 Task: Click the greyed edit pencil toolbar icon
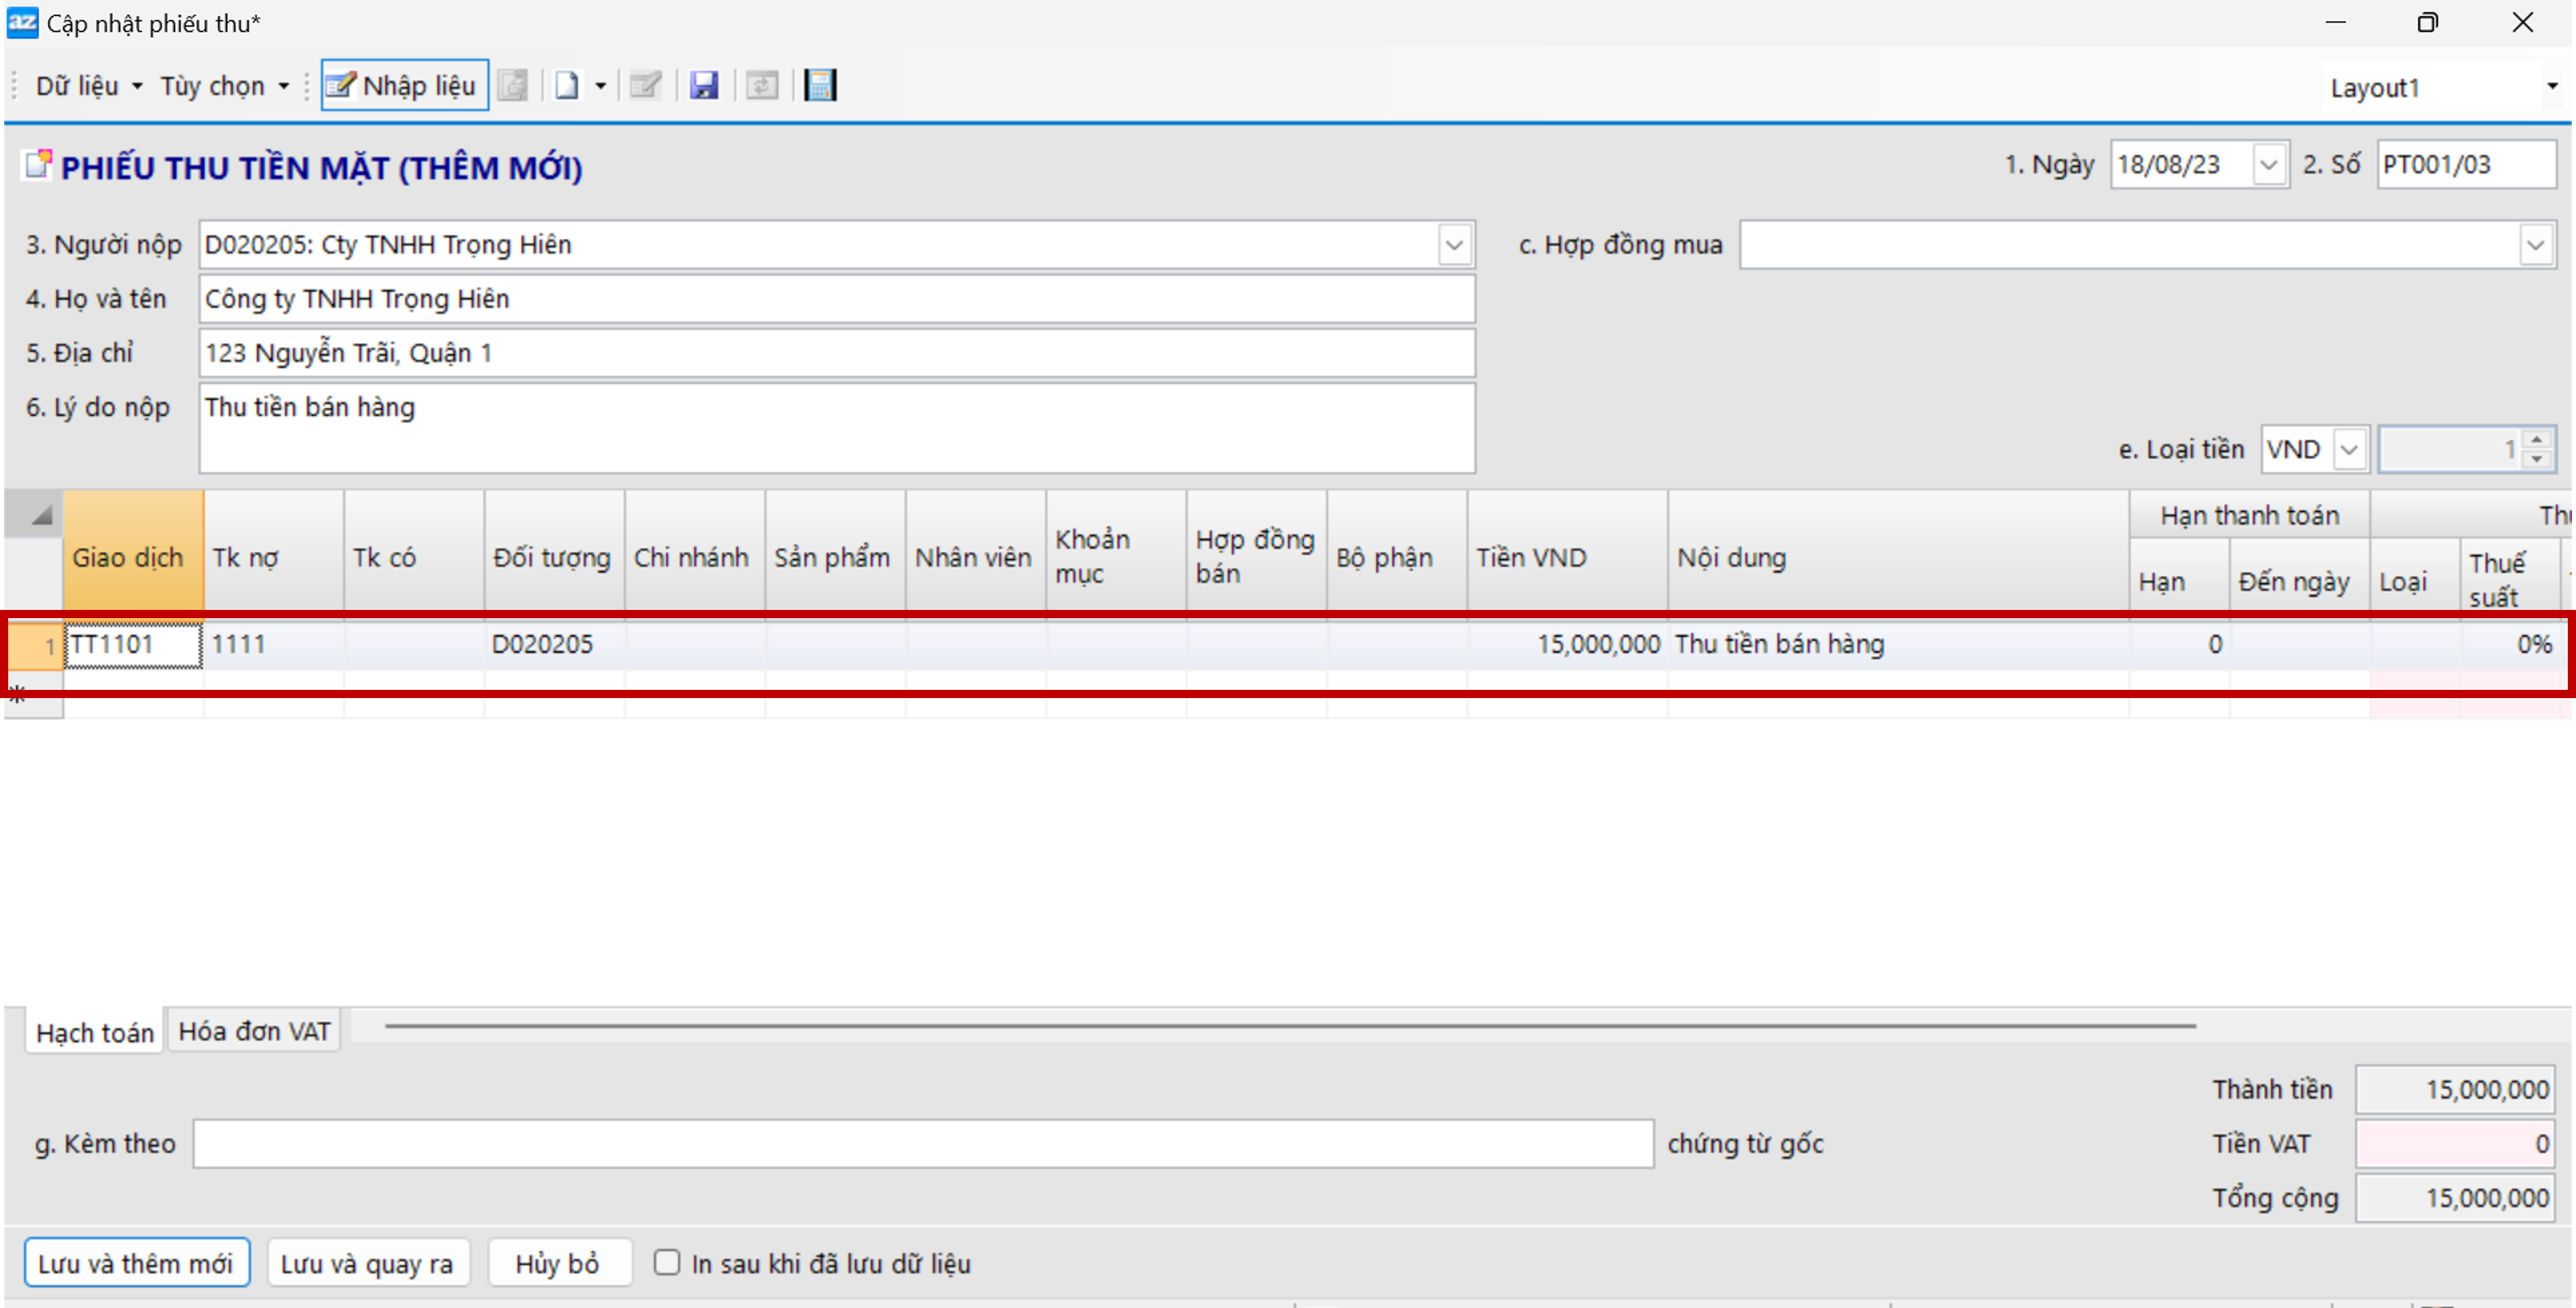coord(645,86)
